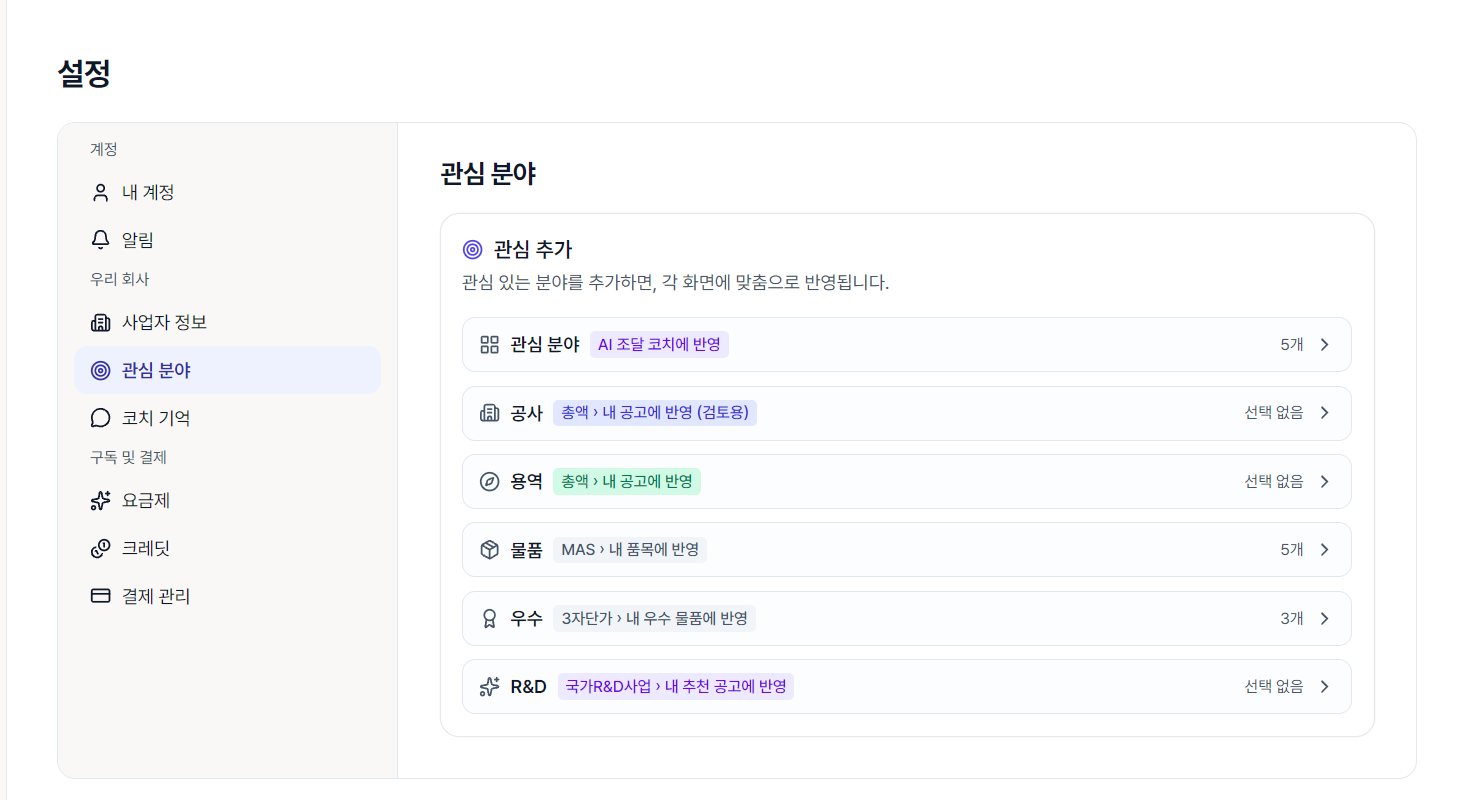Expand the R&D row chevron
Screen dimensions: 1467x800
(x=1324, y=686)
